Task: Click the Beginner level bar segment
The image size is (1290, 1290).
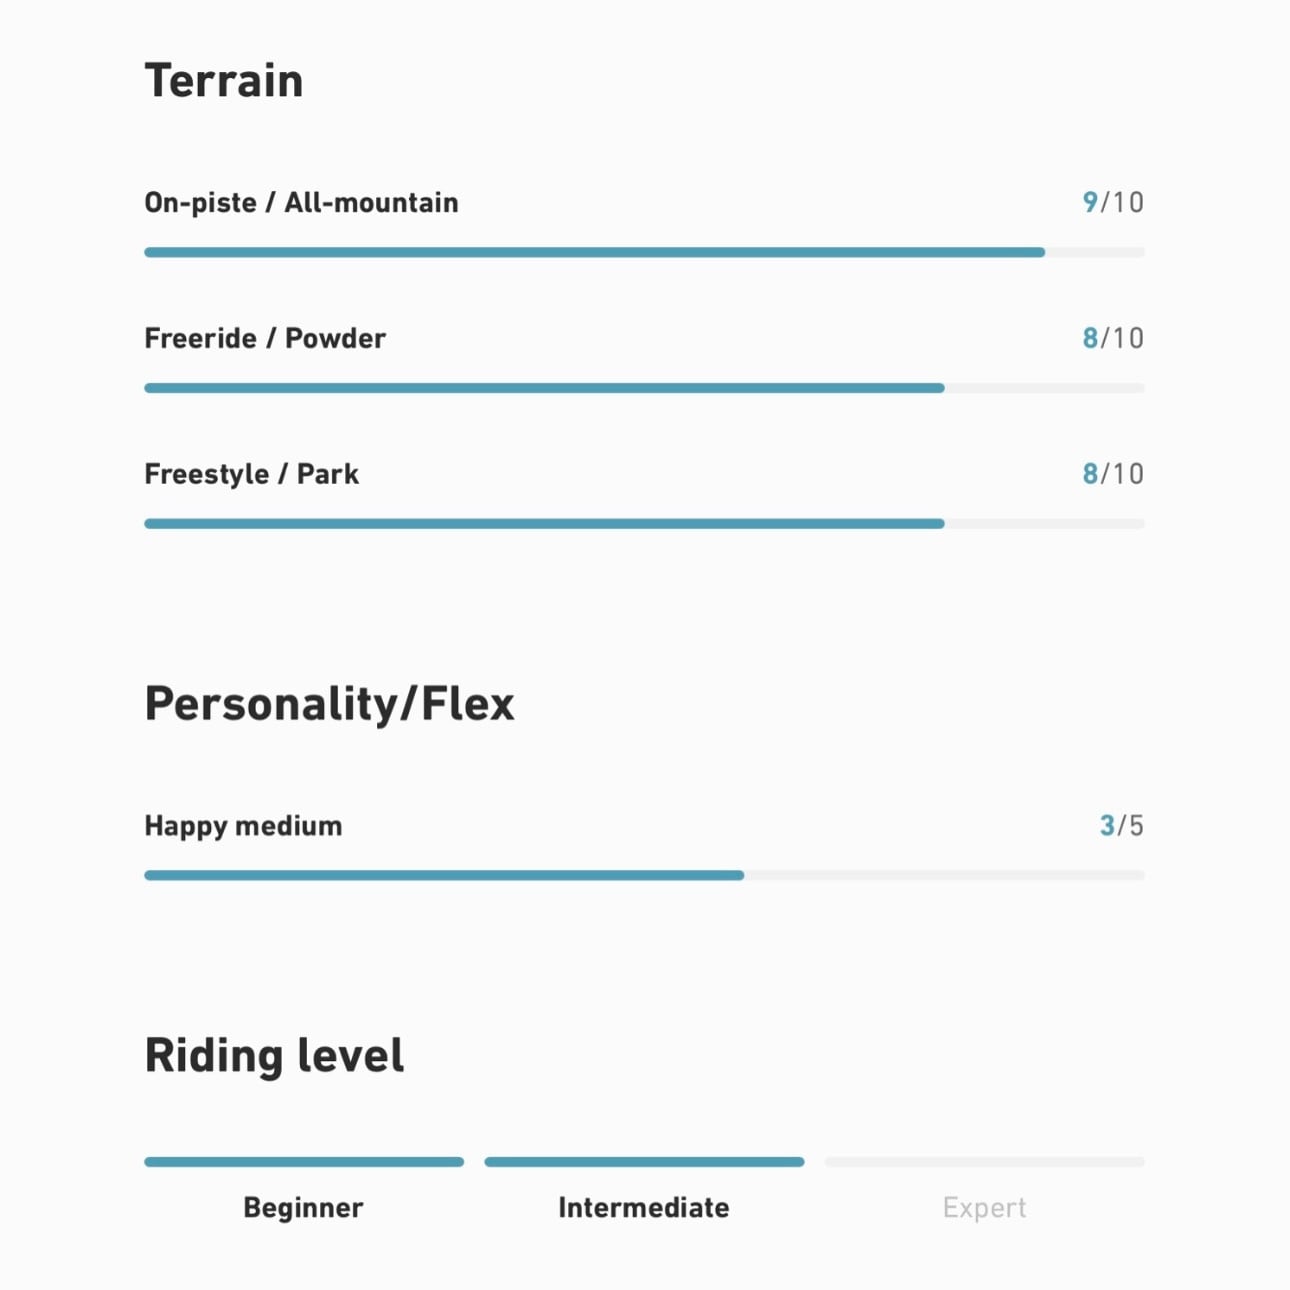Action: (x=304, y=1162)
